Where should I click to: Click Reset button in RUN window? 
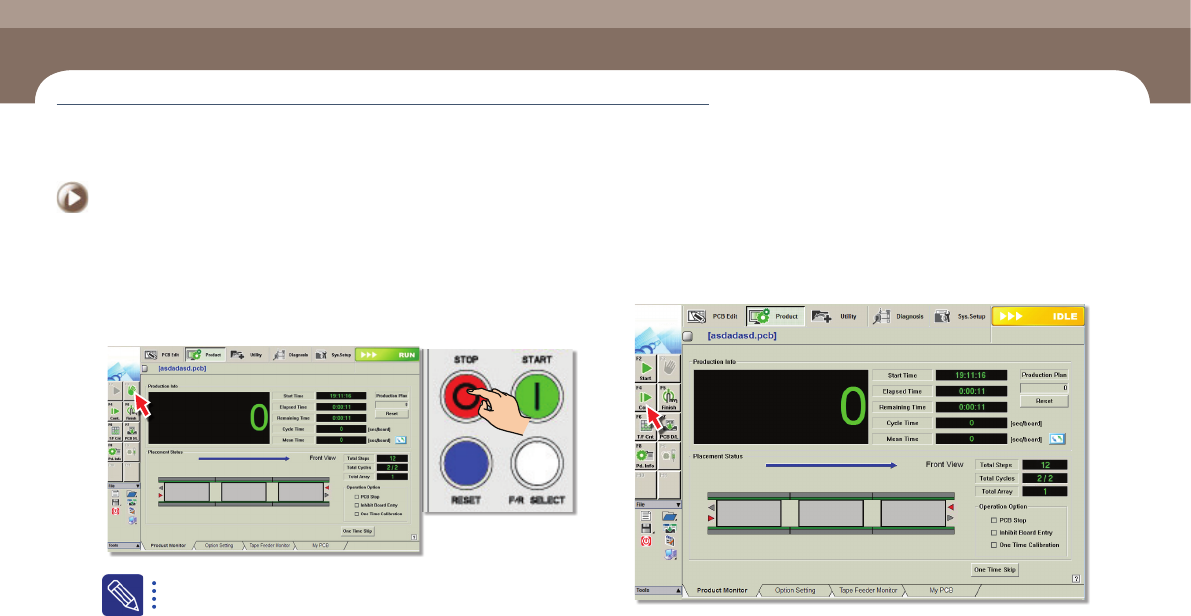click(x=392, y=413)
